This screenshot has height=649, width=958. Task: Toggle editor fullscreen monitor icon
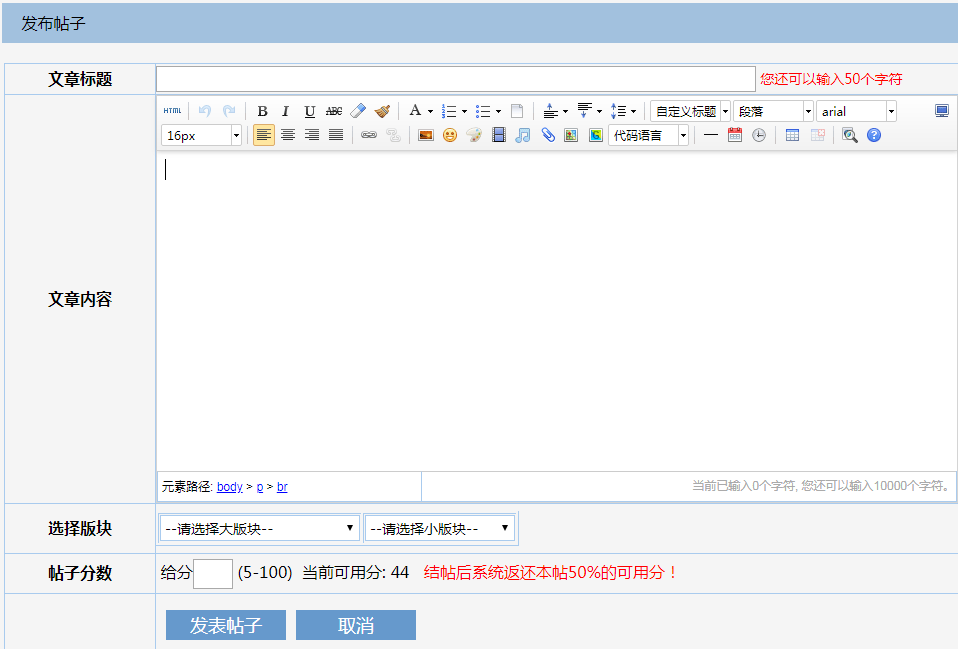click(x=942, y=111)
